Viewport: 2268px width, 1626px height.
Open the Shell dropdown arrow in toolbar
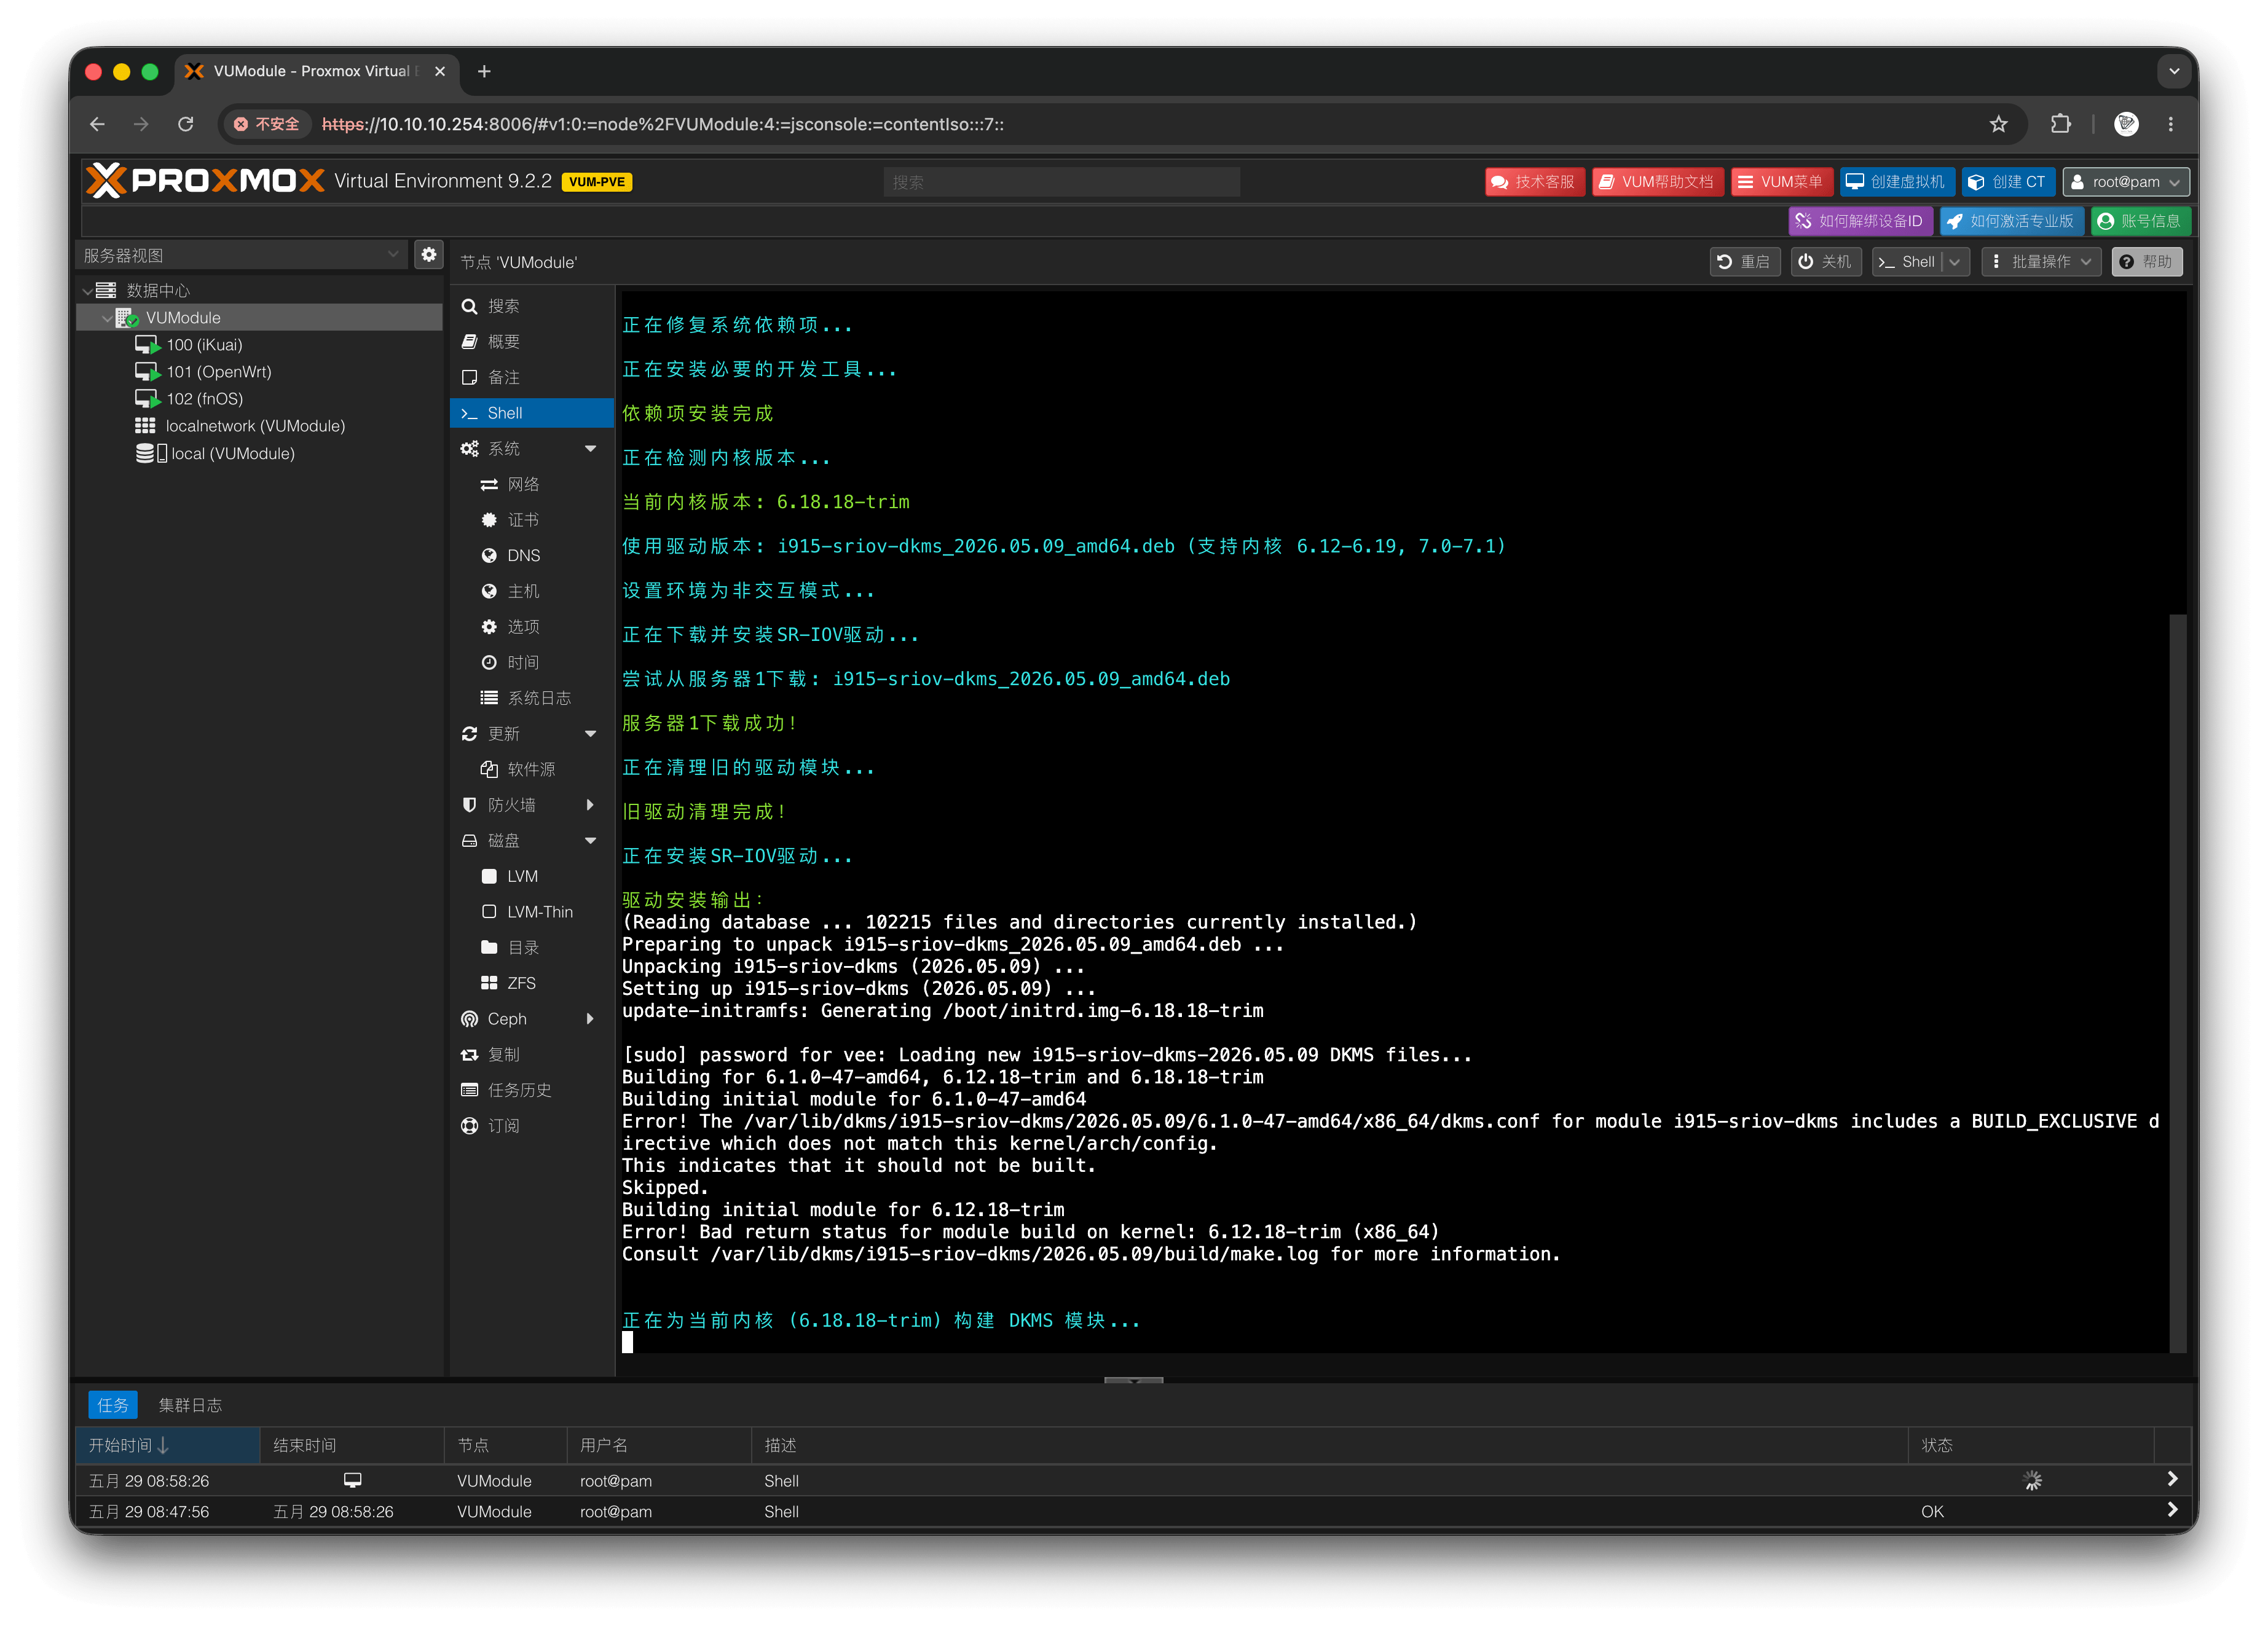[x=1955, y=262]
